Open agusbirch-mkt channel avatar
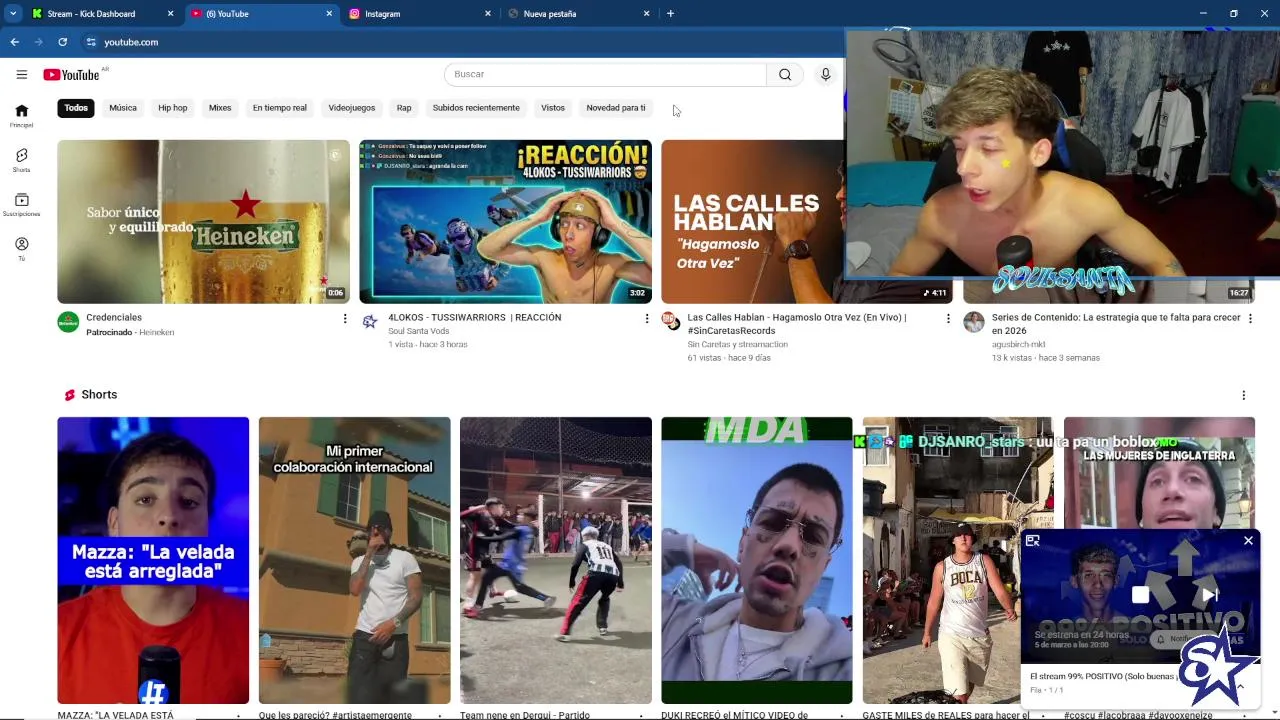The height and width of the screenshot is (720, 1280). [x=973, y=322]
